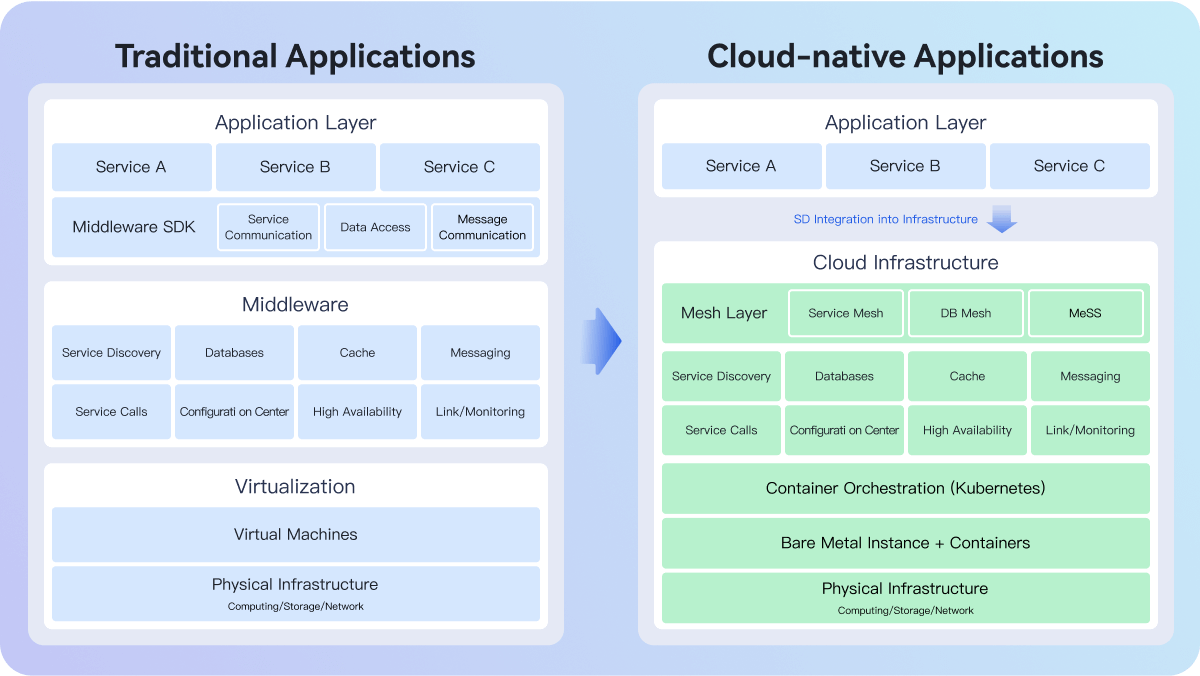This screenshot has width=1200, height=676.
Task: Click the Mesh Layer label
Action: tap(724, 313)
